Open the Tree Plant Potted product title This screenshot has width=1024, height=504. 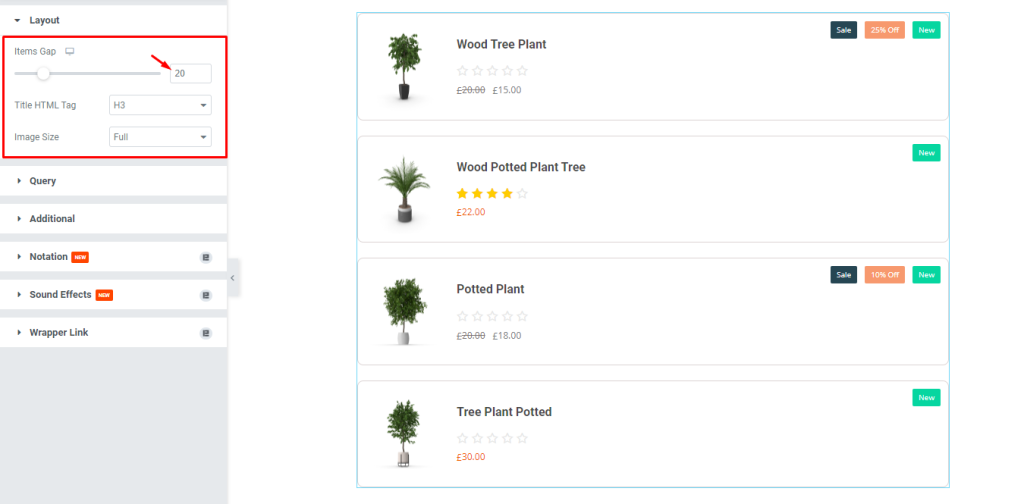[x=504, y=412]
